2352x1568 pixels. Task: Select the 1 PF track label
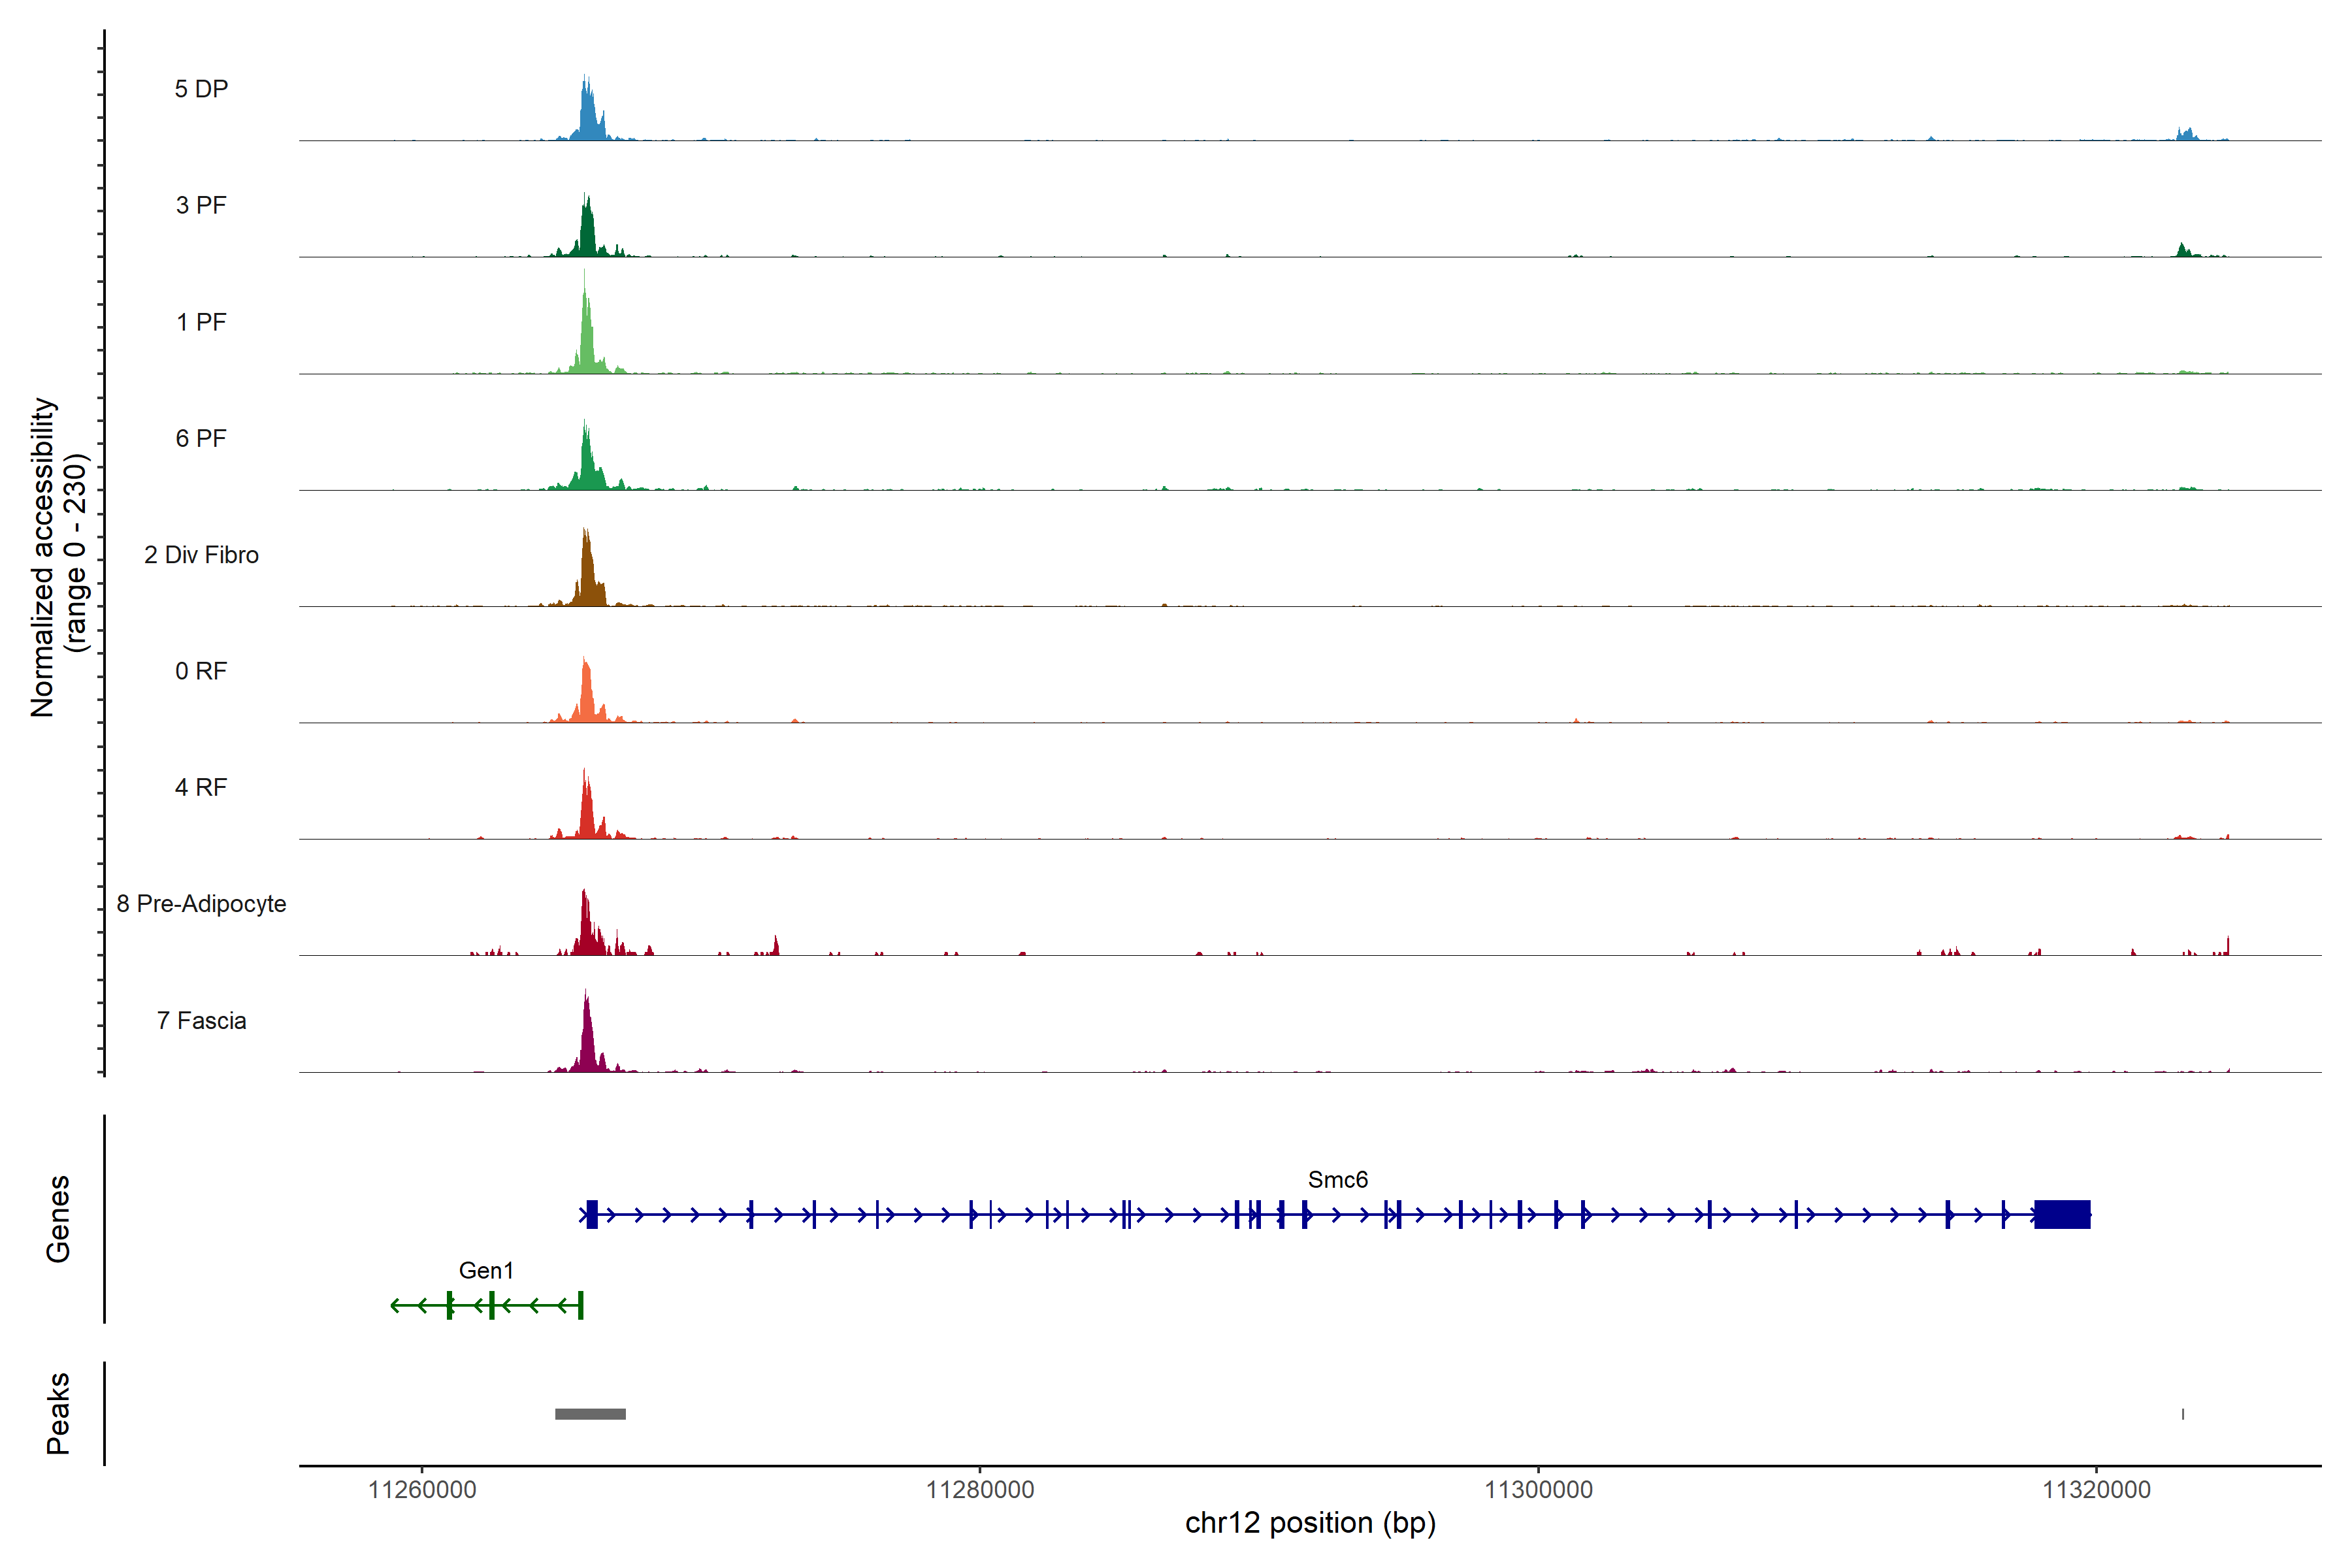201,322
